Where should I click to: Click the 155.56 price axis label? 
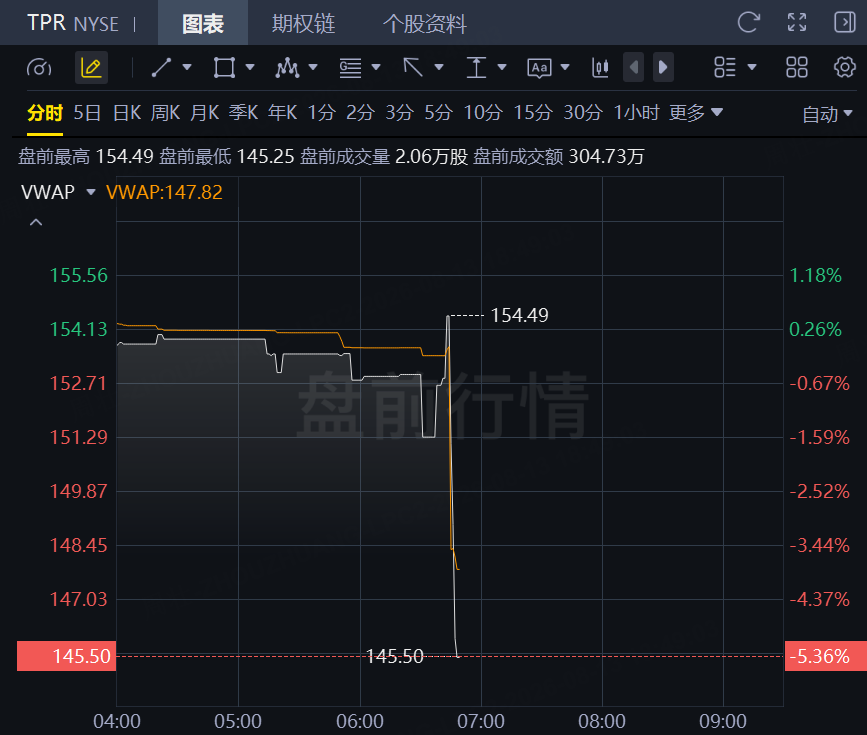(x=79, y=275)
